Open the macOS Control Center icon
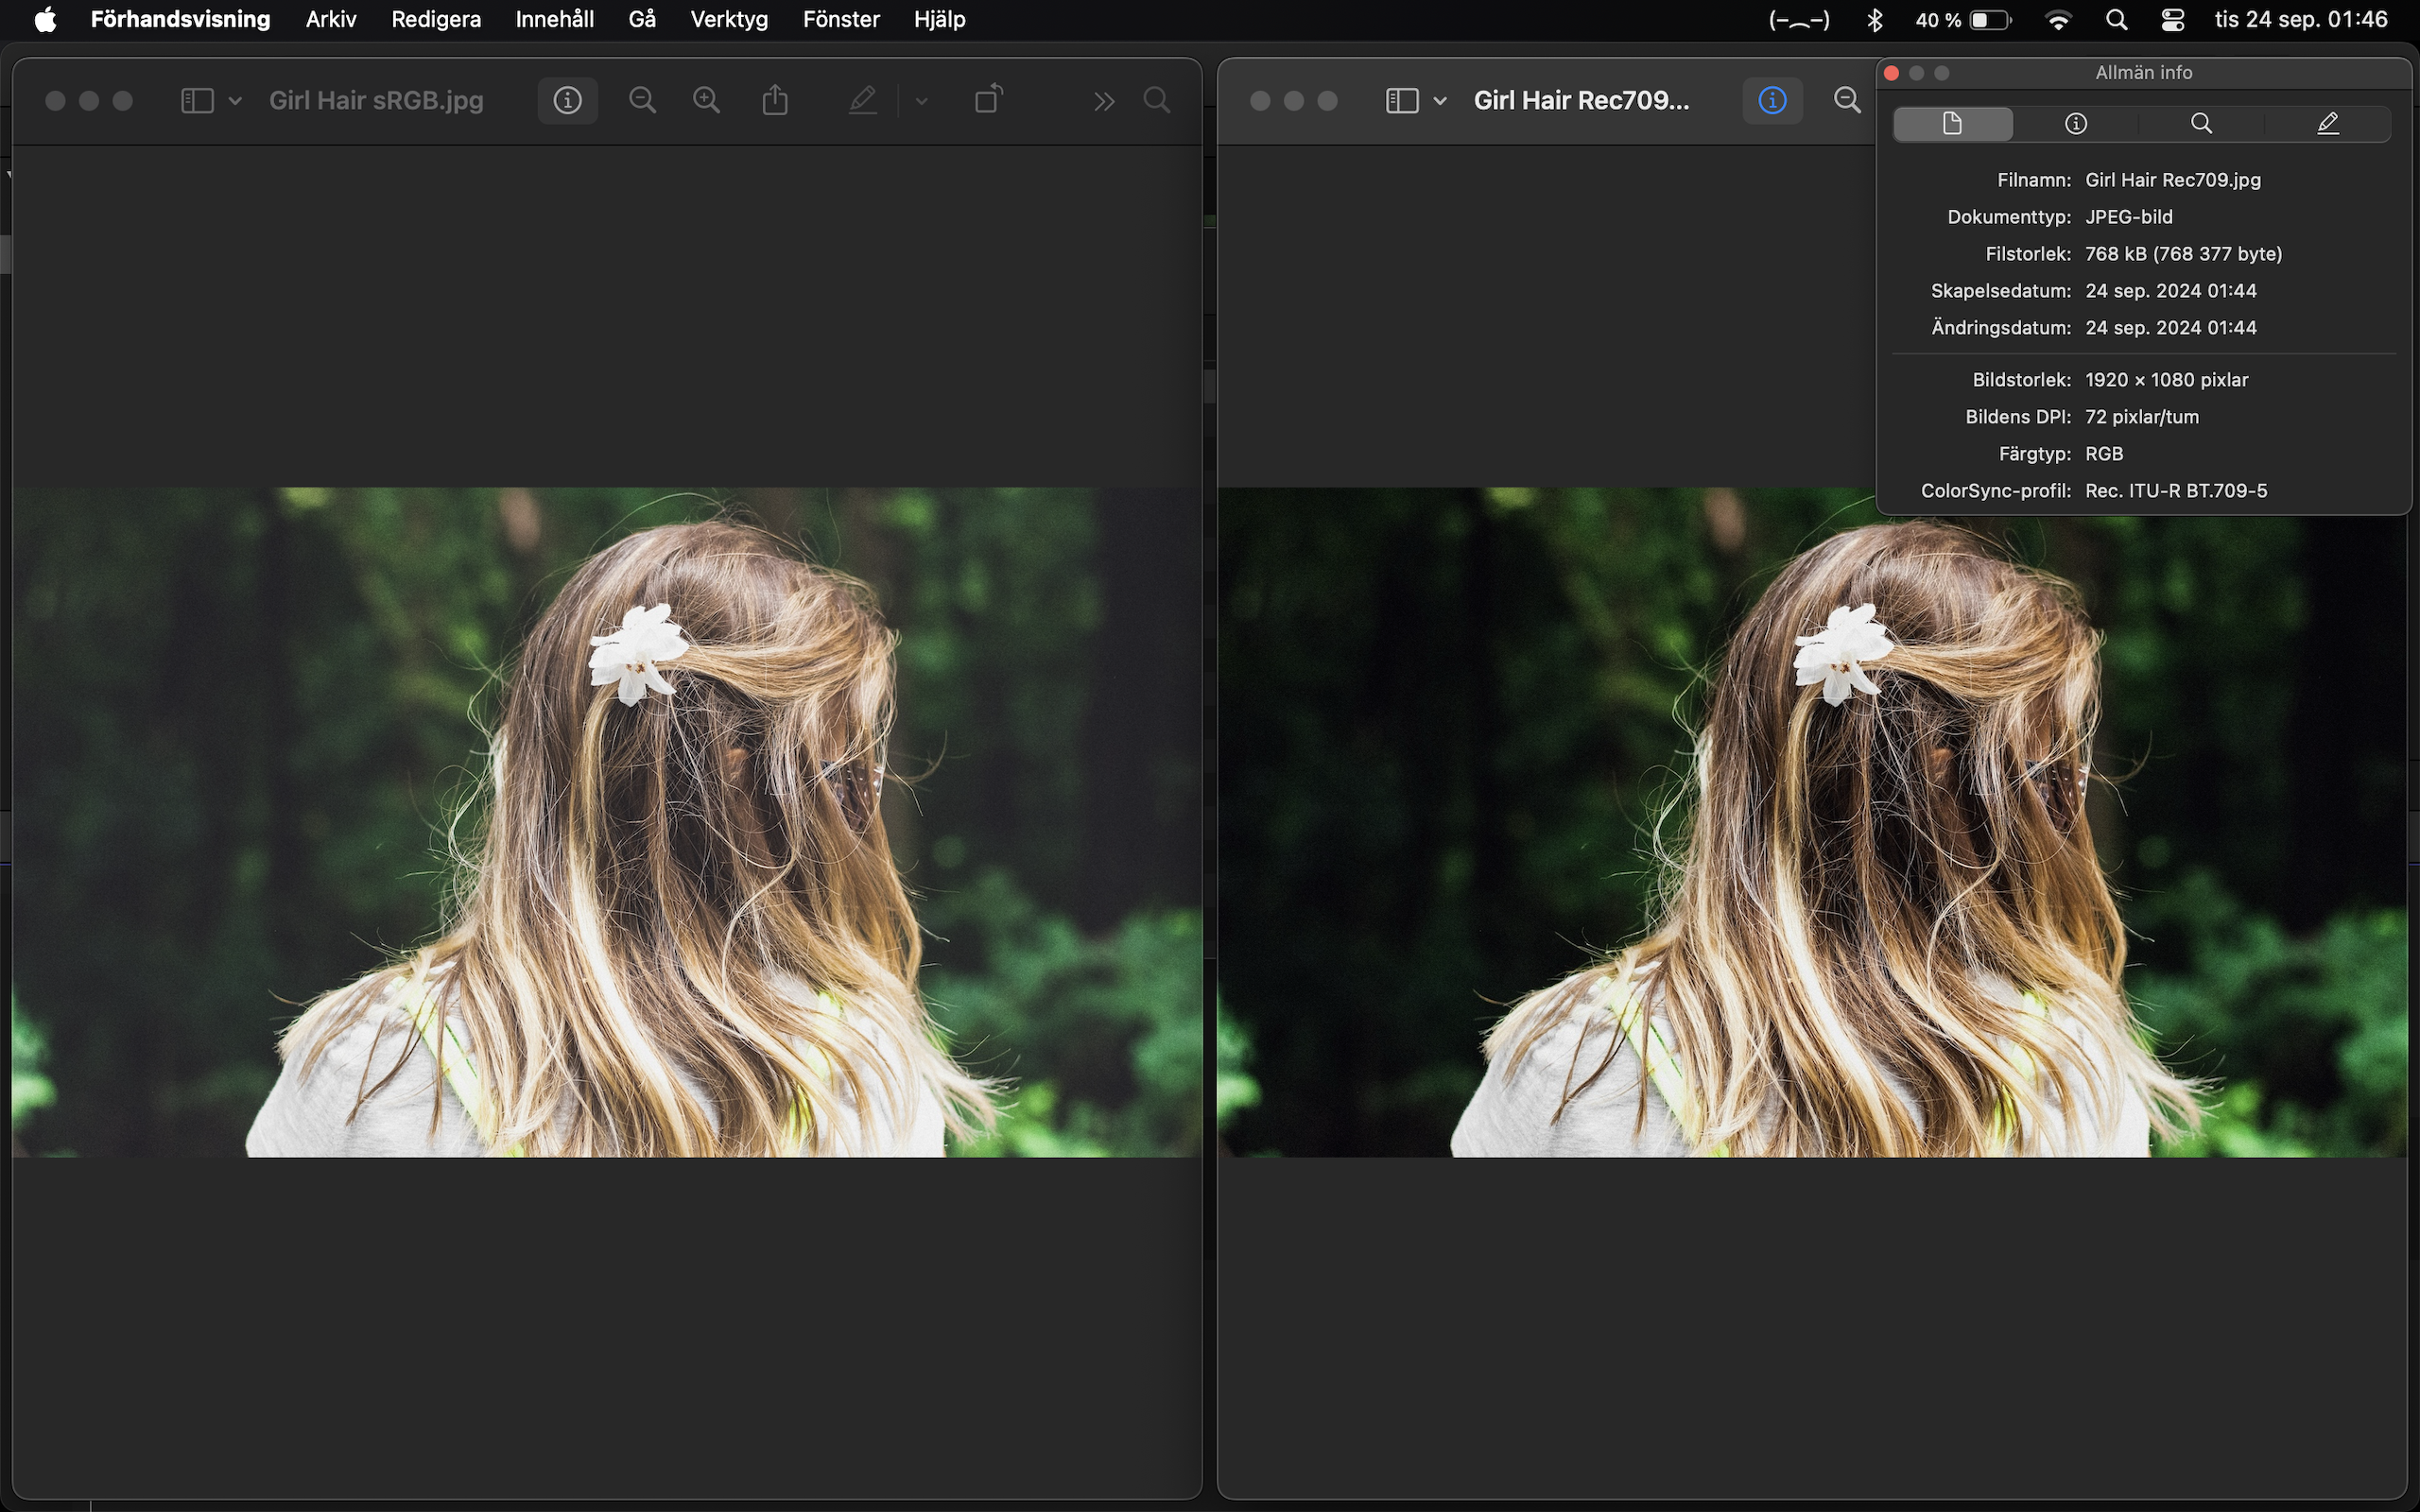Screen dimensions: 2420x1512 [2172, 20]
